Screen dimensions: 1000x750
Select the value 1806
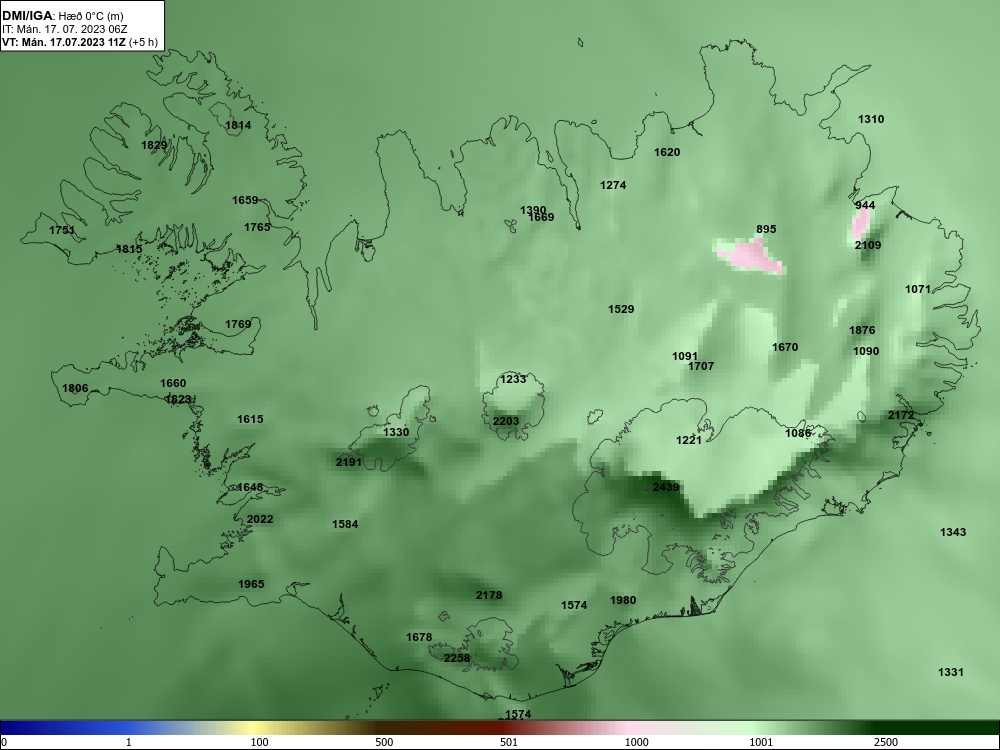(75, 388)
